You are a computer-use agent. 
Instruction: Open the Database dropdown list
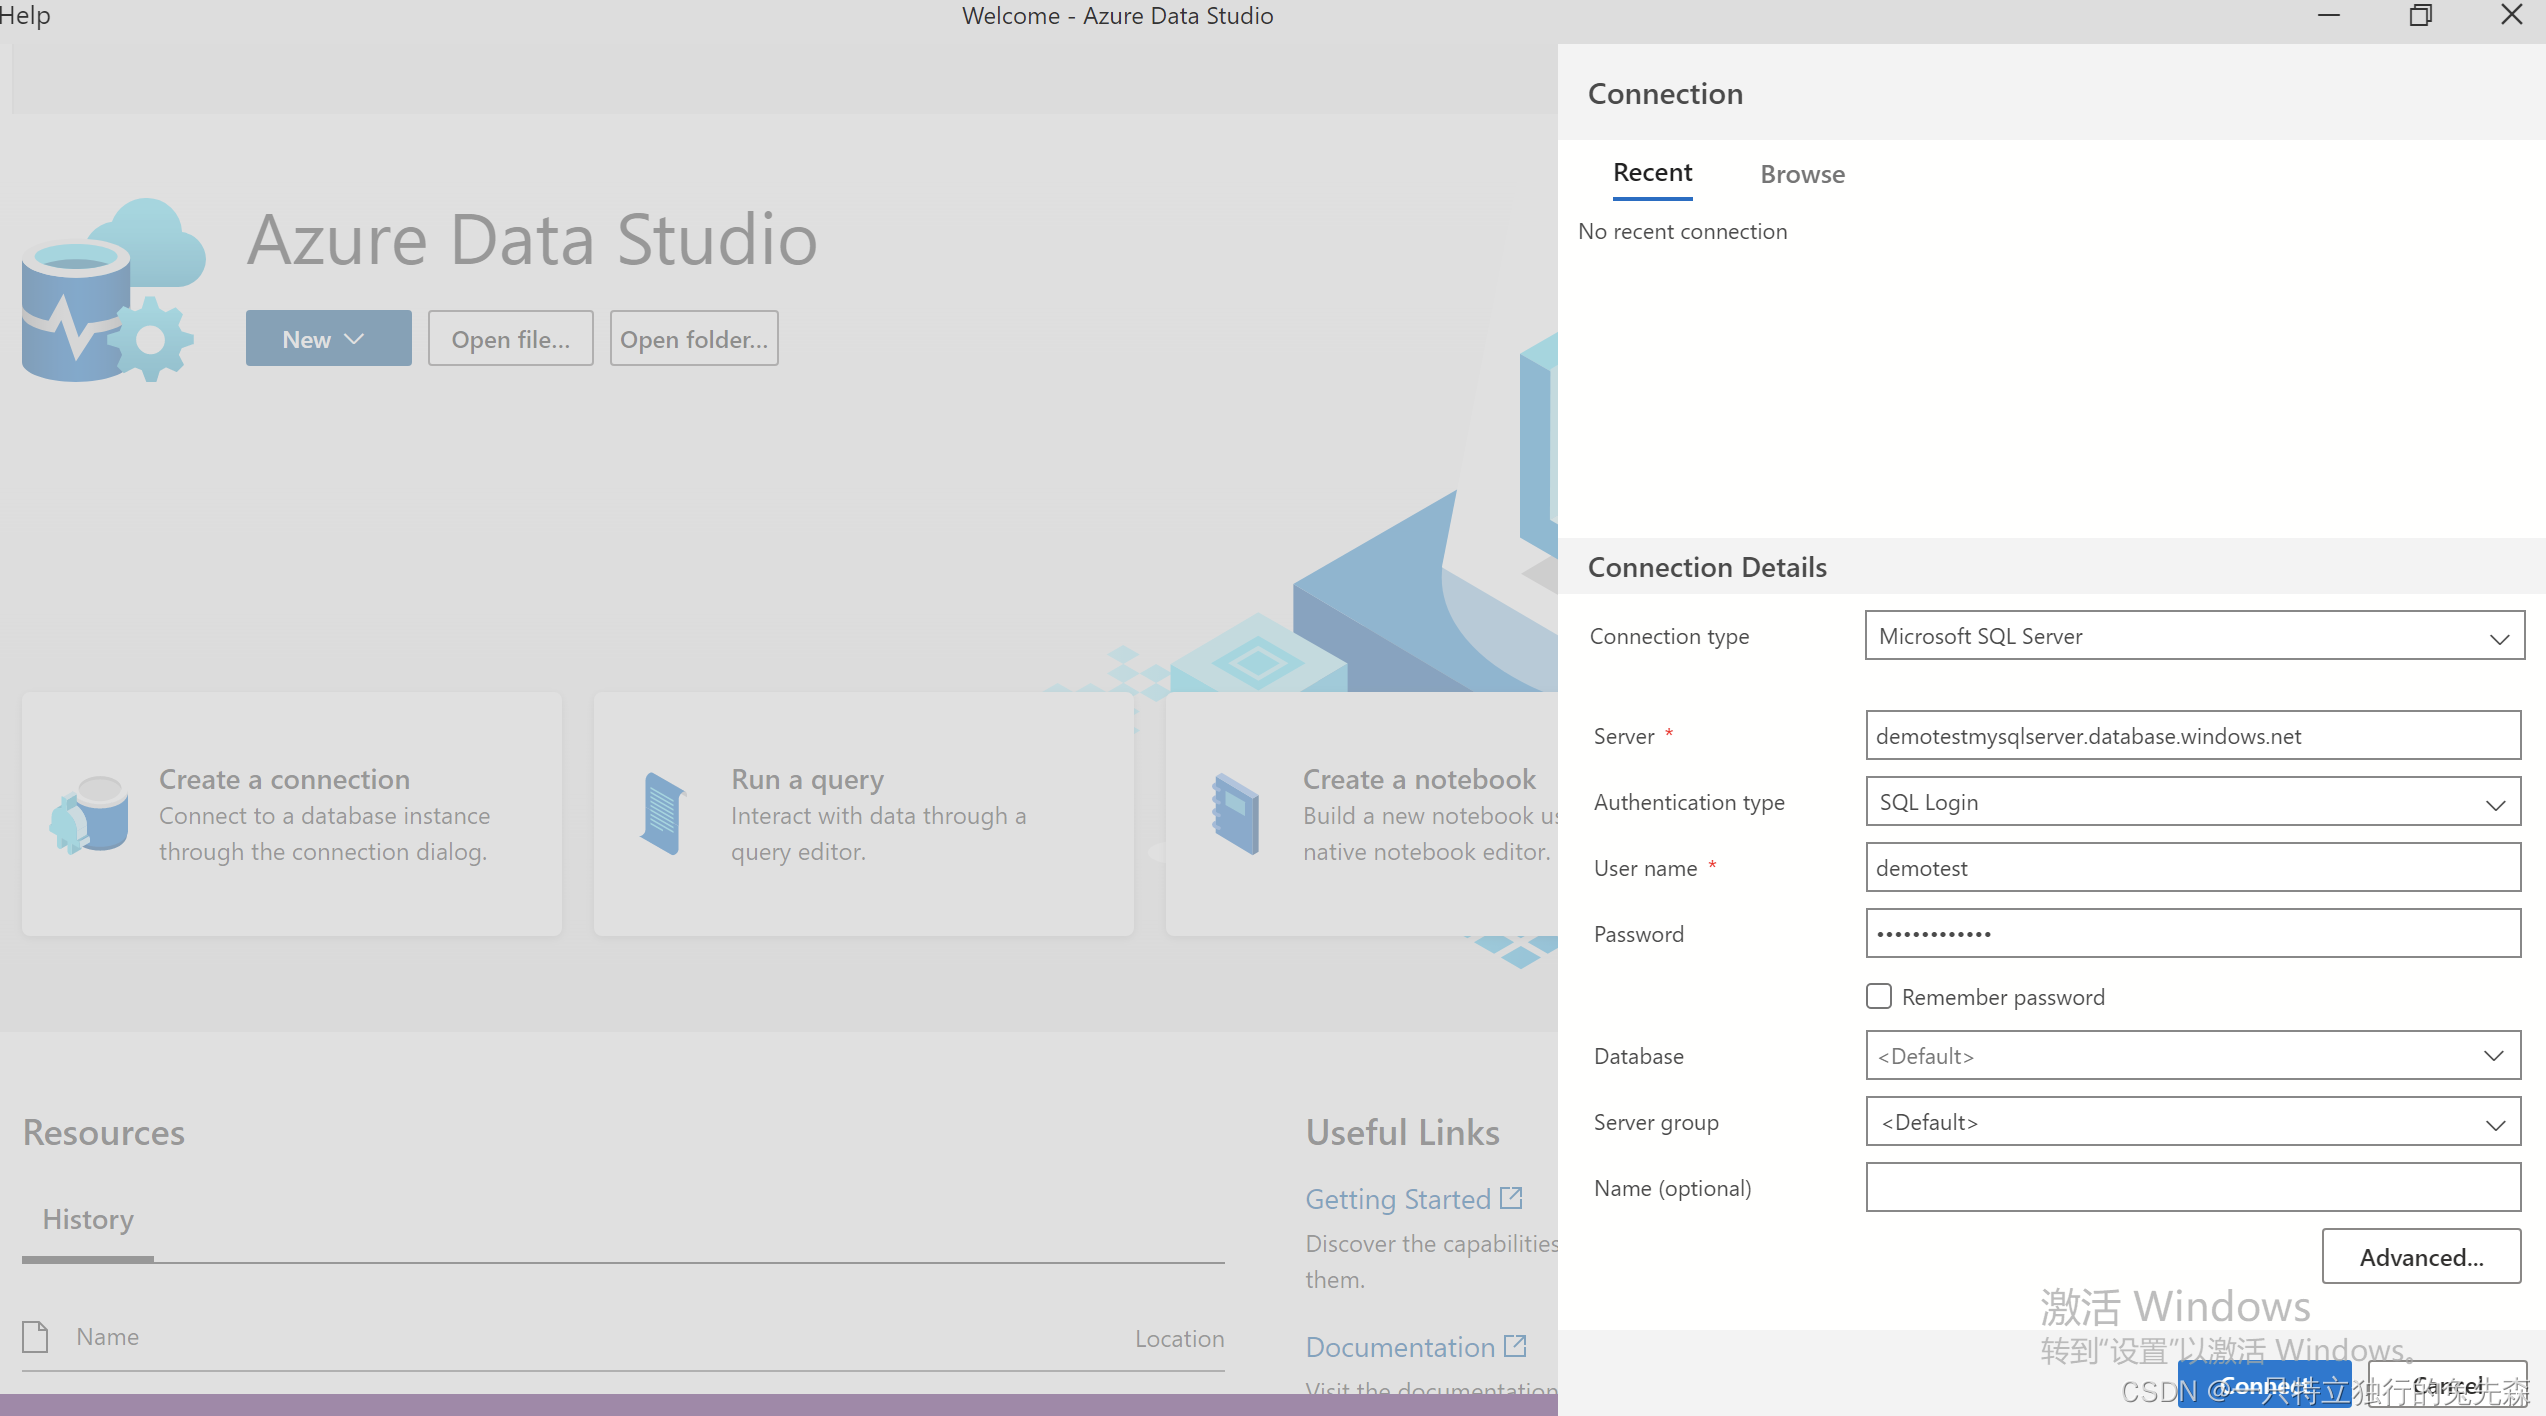(x=2193, y=1056)
